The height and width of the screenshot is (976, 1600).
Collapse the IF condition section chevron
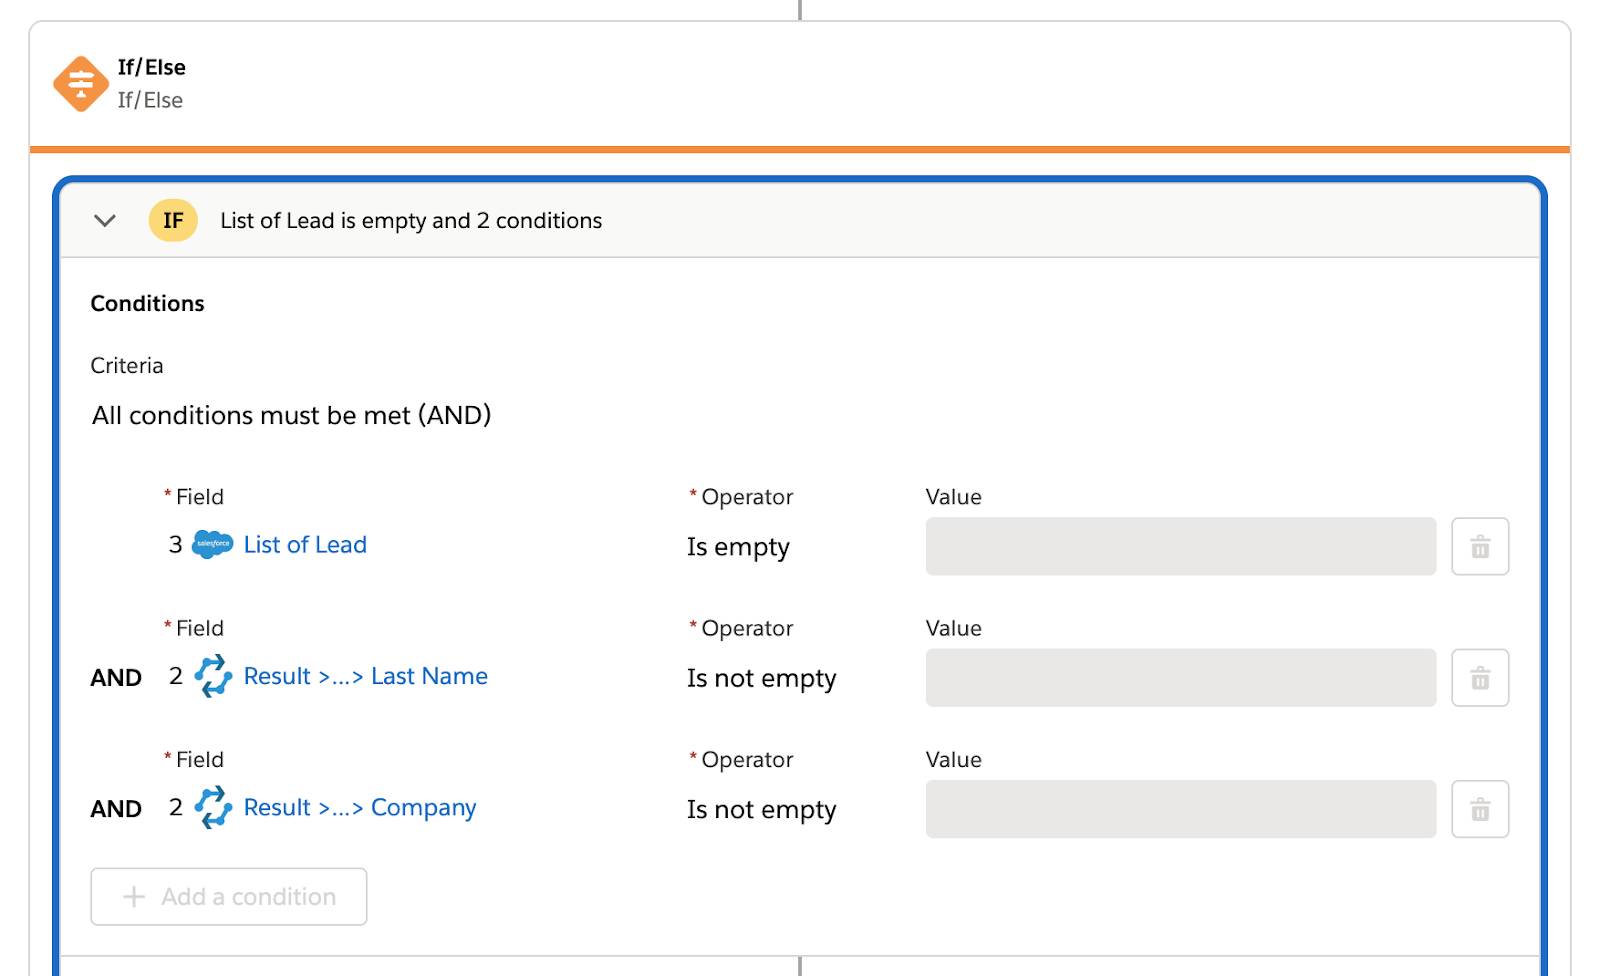[105, 221]
